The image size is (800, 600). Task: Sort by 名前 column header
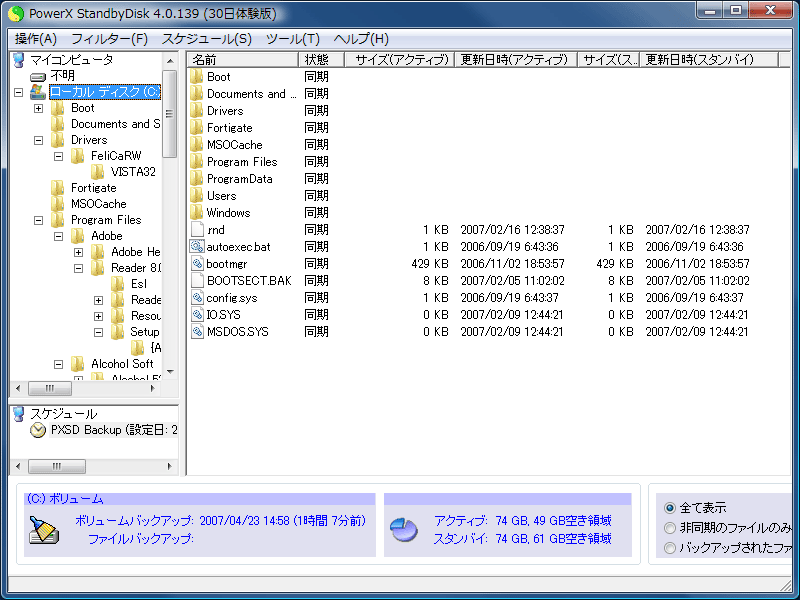(243, 60)
